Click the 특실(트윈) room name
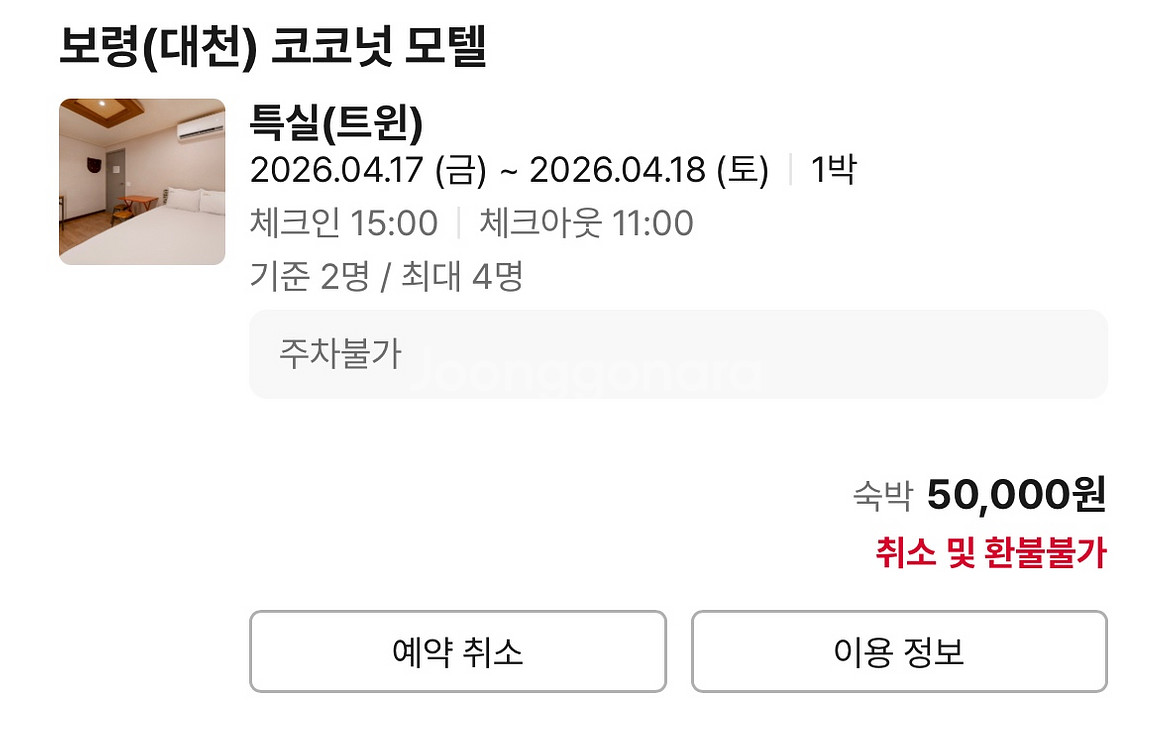 click(337, 124)
